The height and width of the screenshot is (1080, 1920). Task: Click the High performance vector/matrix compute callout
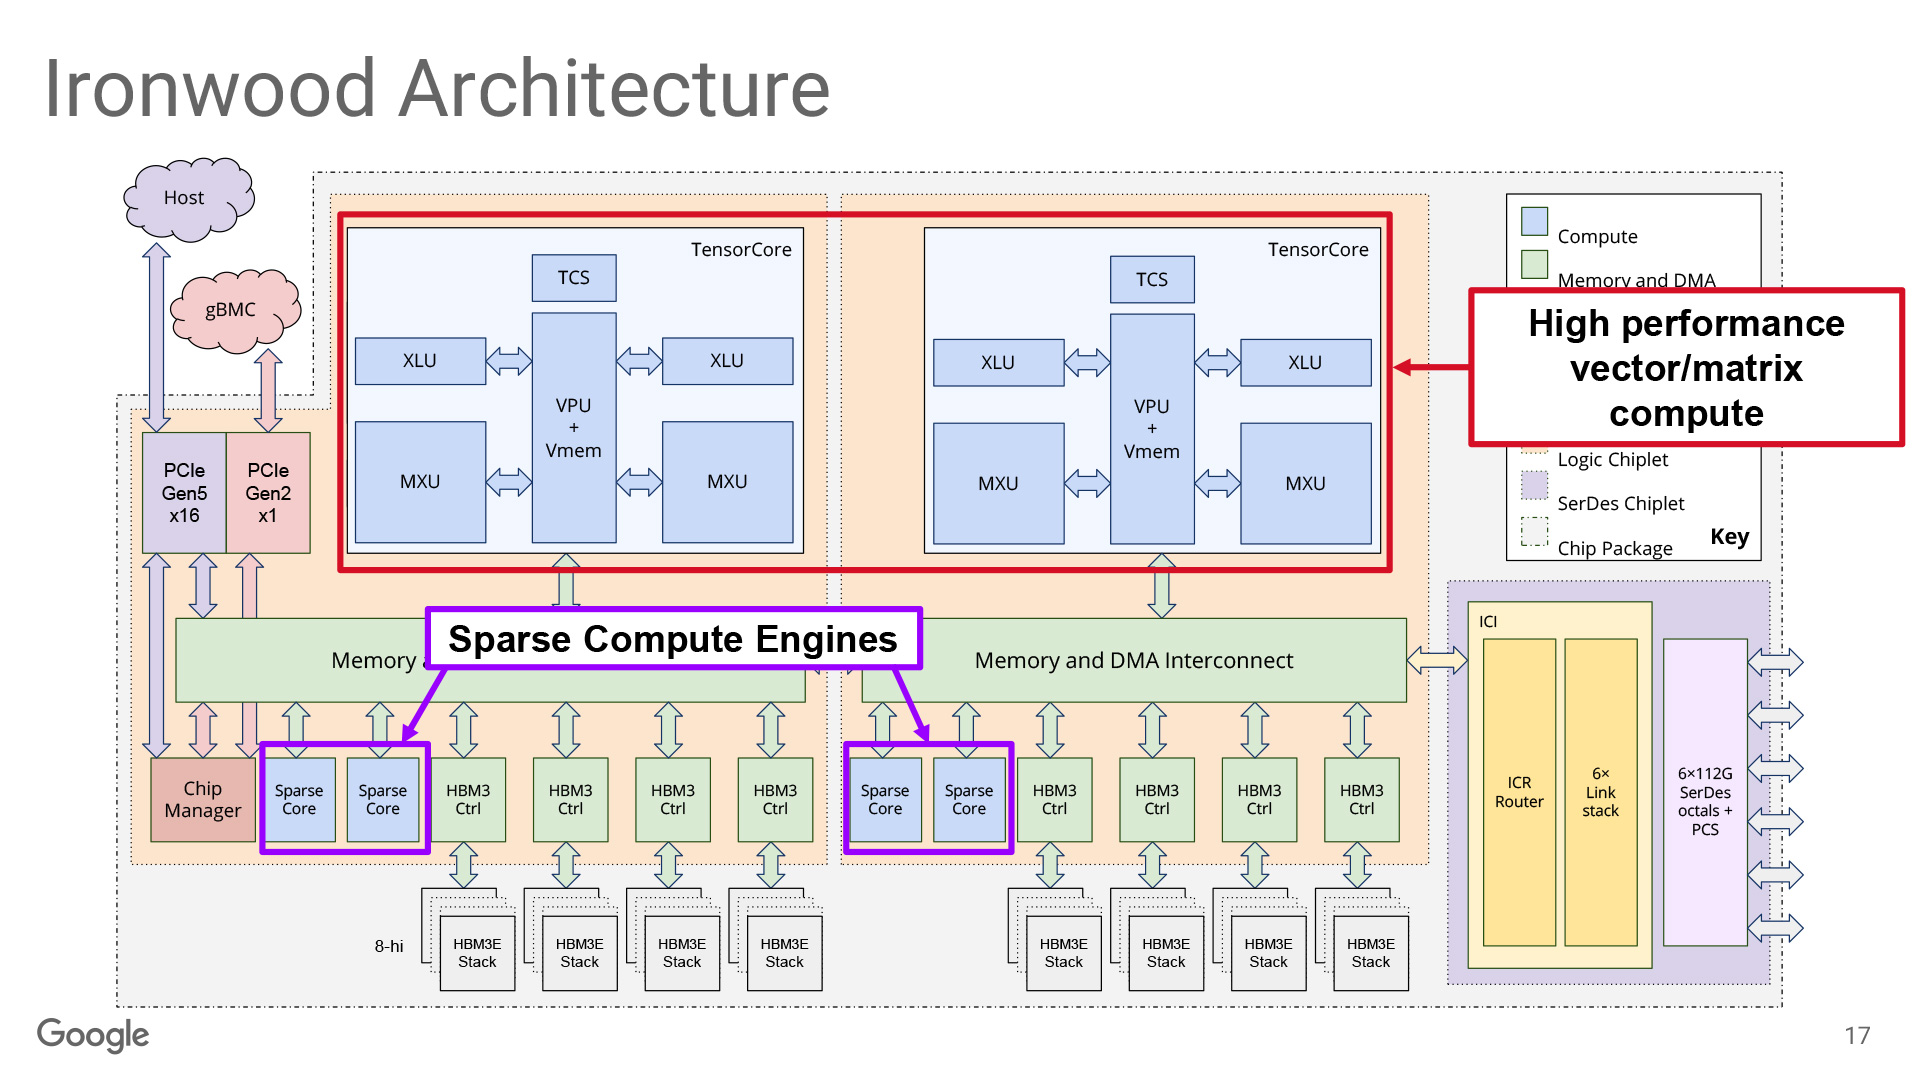(x=1686, y=368)
